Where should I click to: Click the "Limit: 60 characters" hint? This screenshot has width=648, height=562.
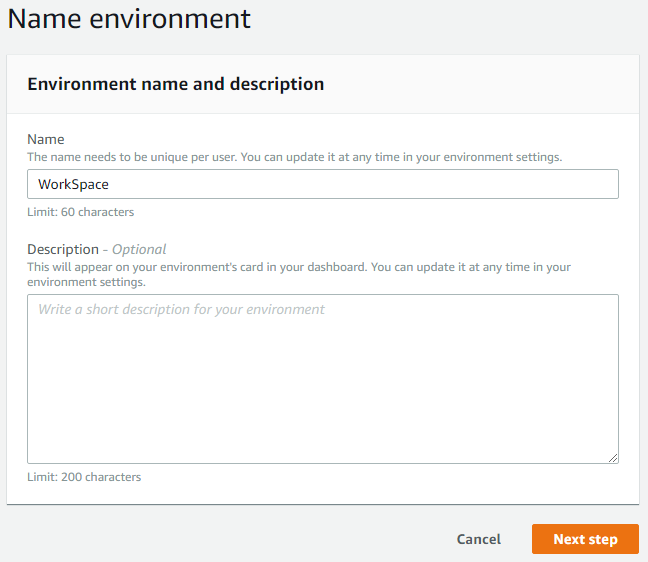80,212
